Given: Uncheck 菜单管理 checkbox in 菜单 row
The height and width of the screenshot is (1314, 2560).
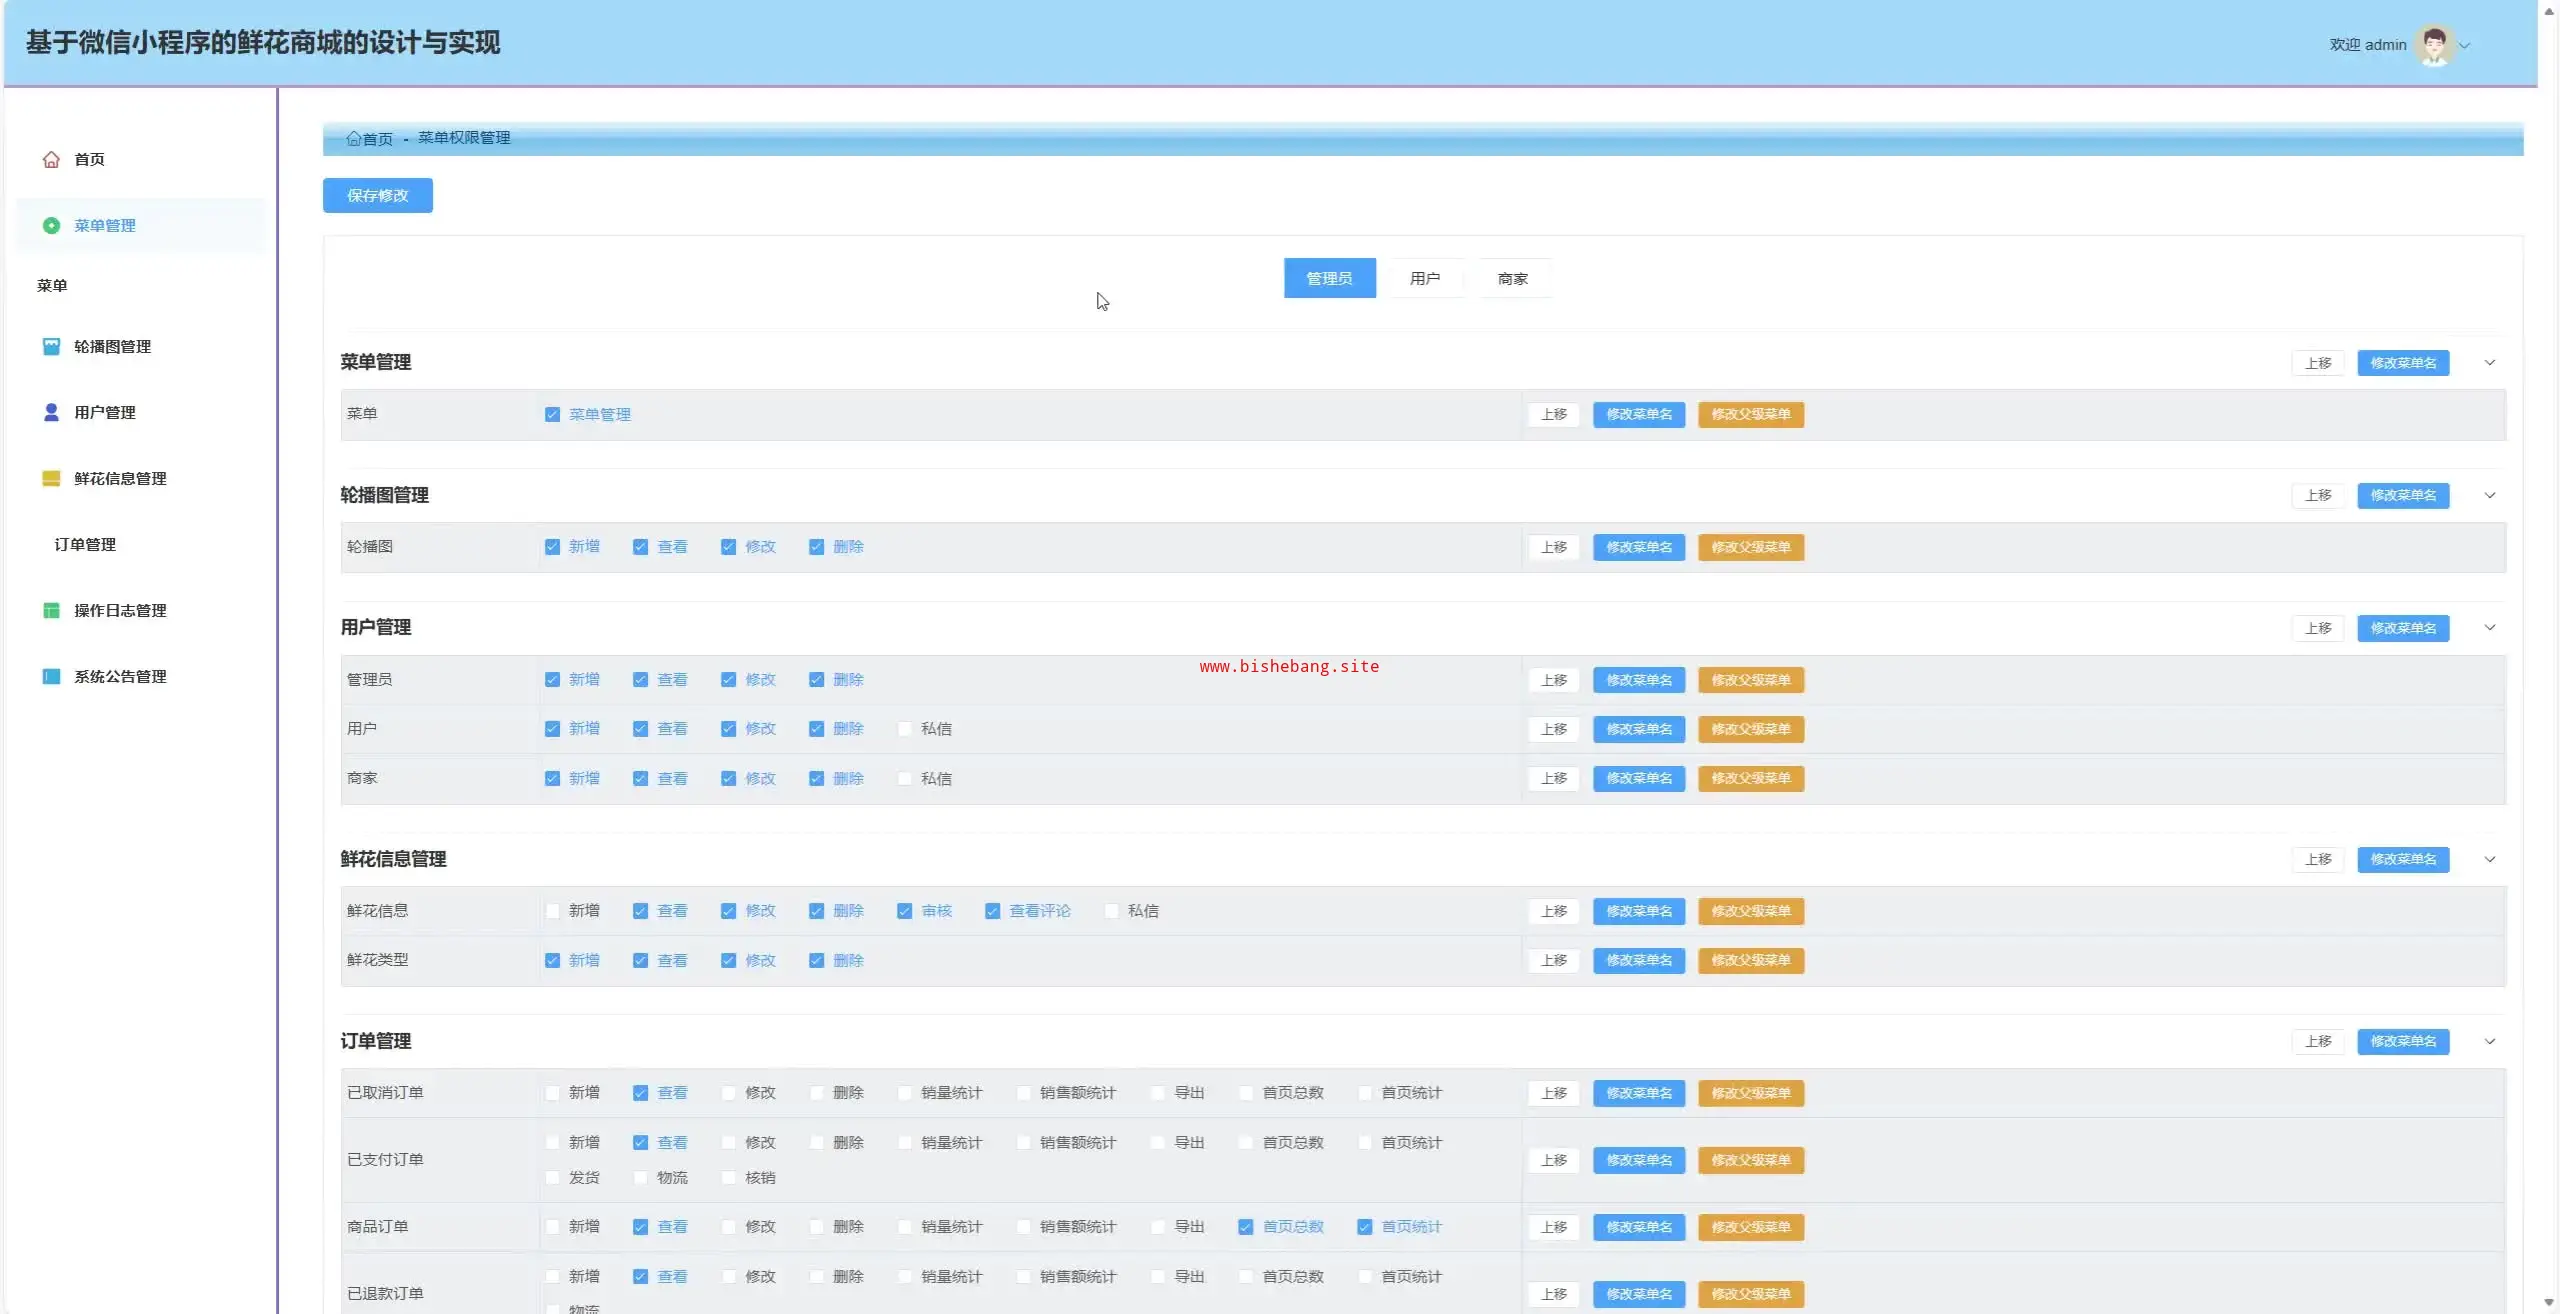Looking at the screenshot, I should 552,415.
